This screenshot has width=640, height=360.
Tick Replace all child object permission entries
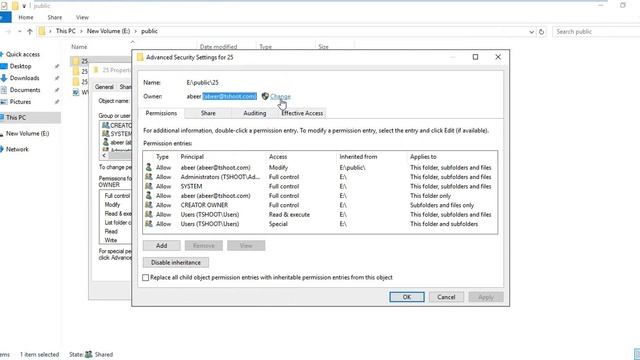146,278
